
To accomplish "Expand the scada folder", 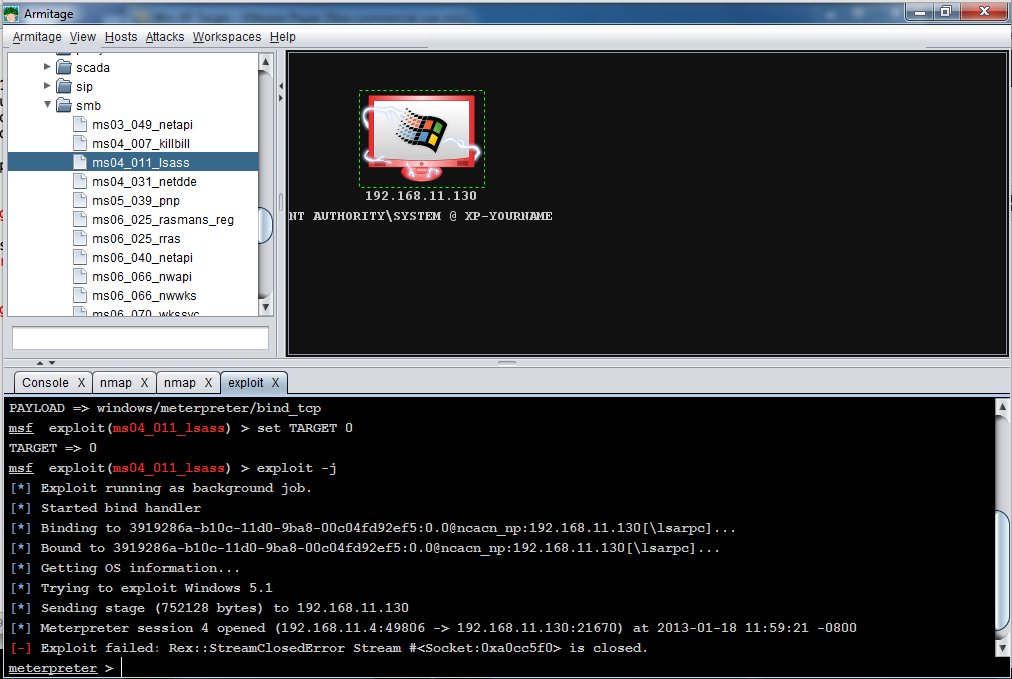I will (x=46, y=66).
